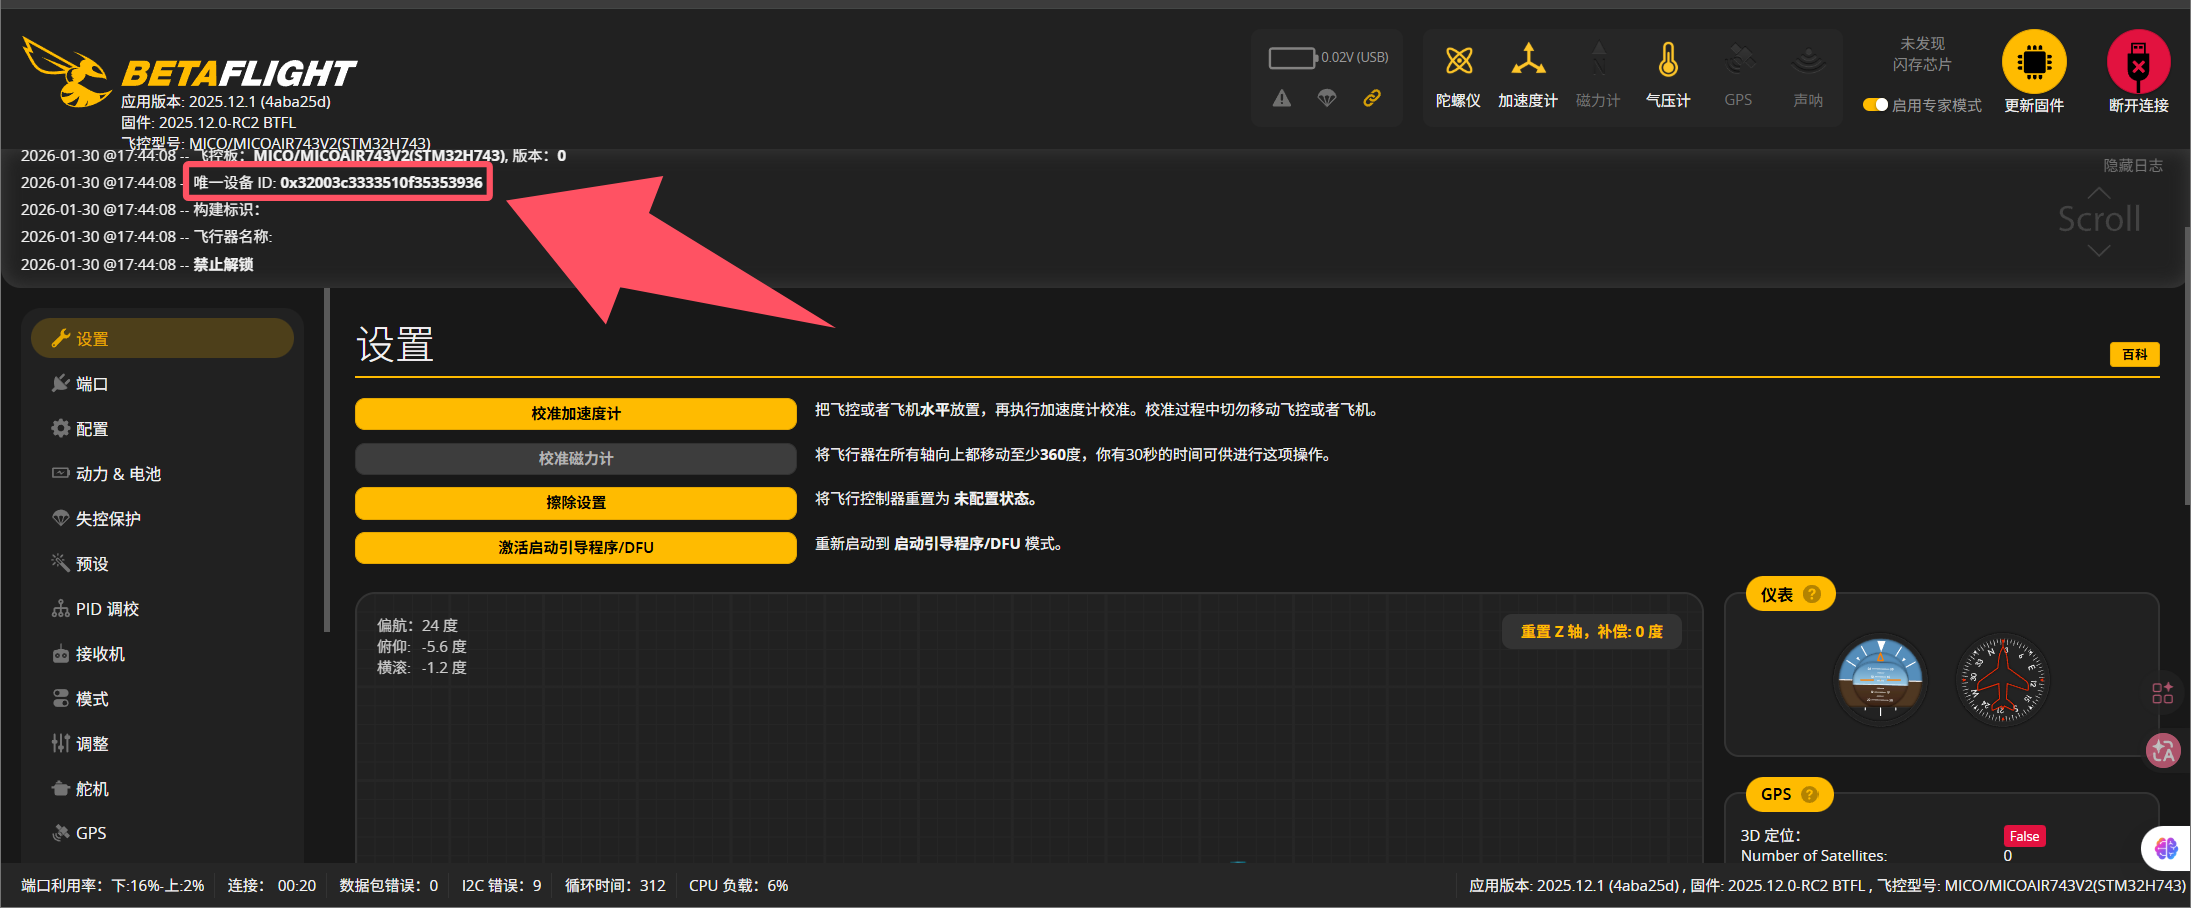Click Number of Satellites label

coord(1814,856)
